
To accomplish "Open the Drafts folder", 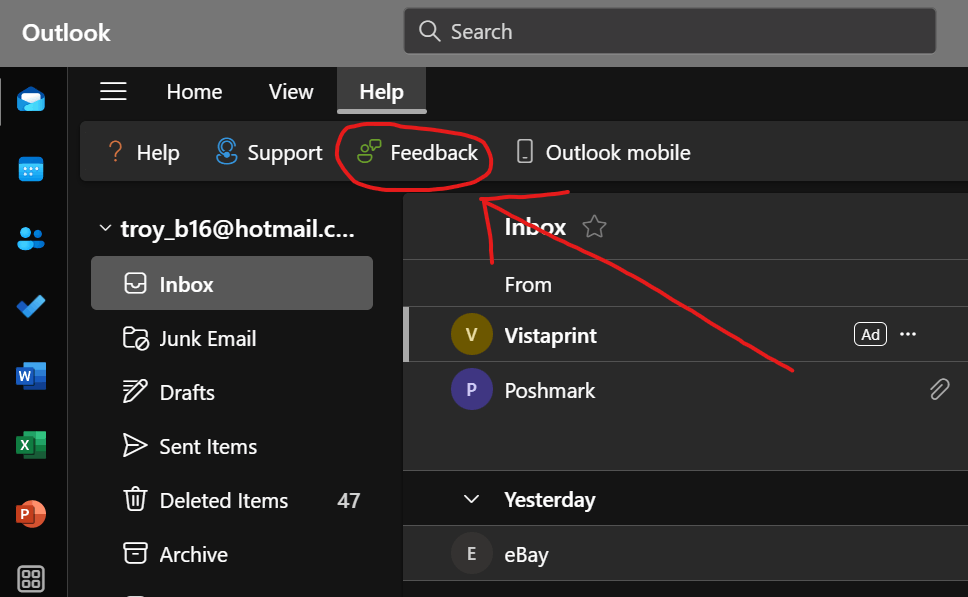I will tap(232, 392).
